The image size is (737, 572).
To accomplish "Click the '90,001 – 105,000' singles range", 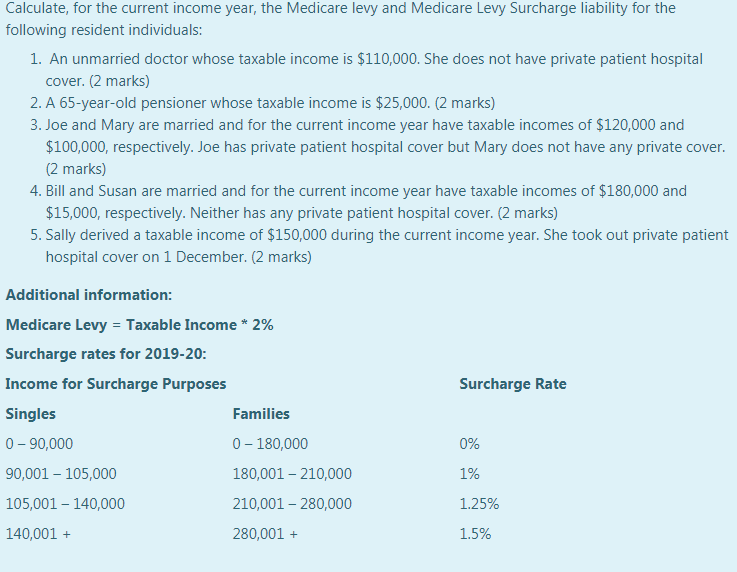I will 61,474.
